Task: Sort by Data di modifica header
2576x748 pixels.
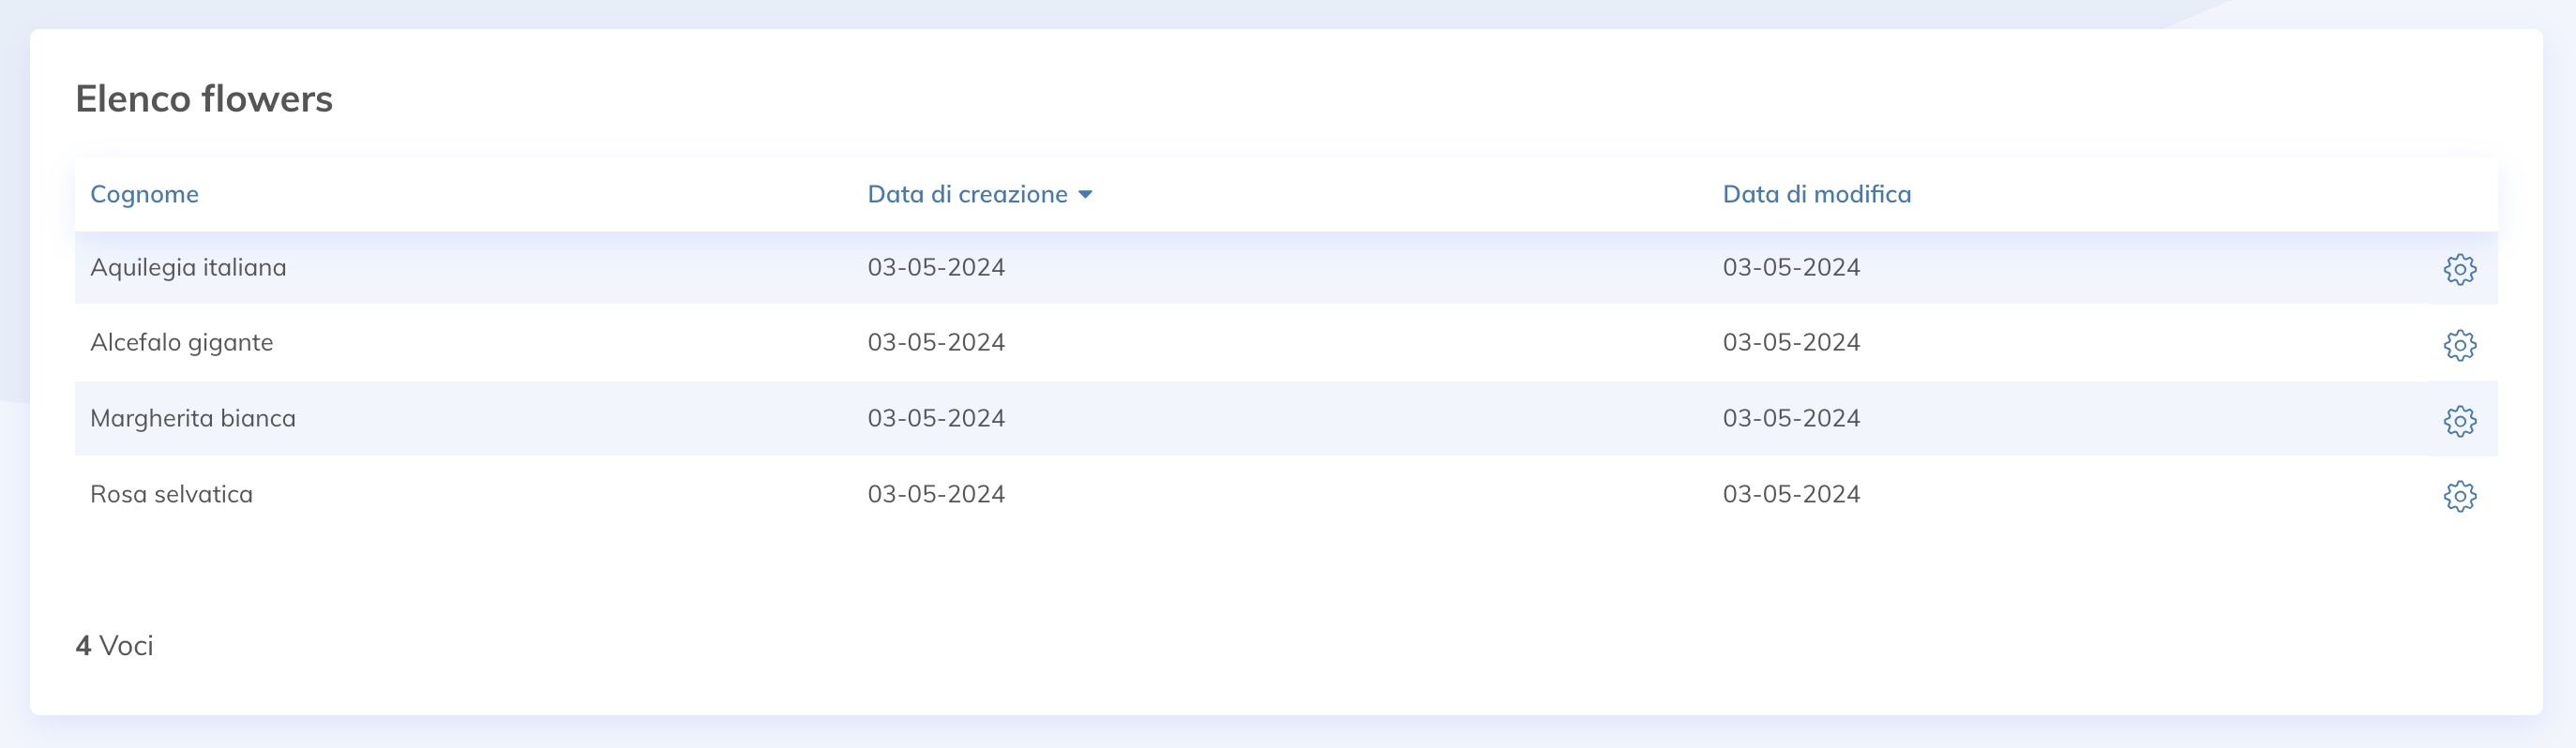Action: pyautogui.click(x=1816, y=194)
